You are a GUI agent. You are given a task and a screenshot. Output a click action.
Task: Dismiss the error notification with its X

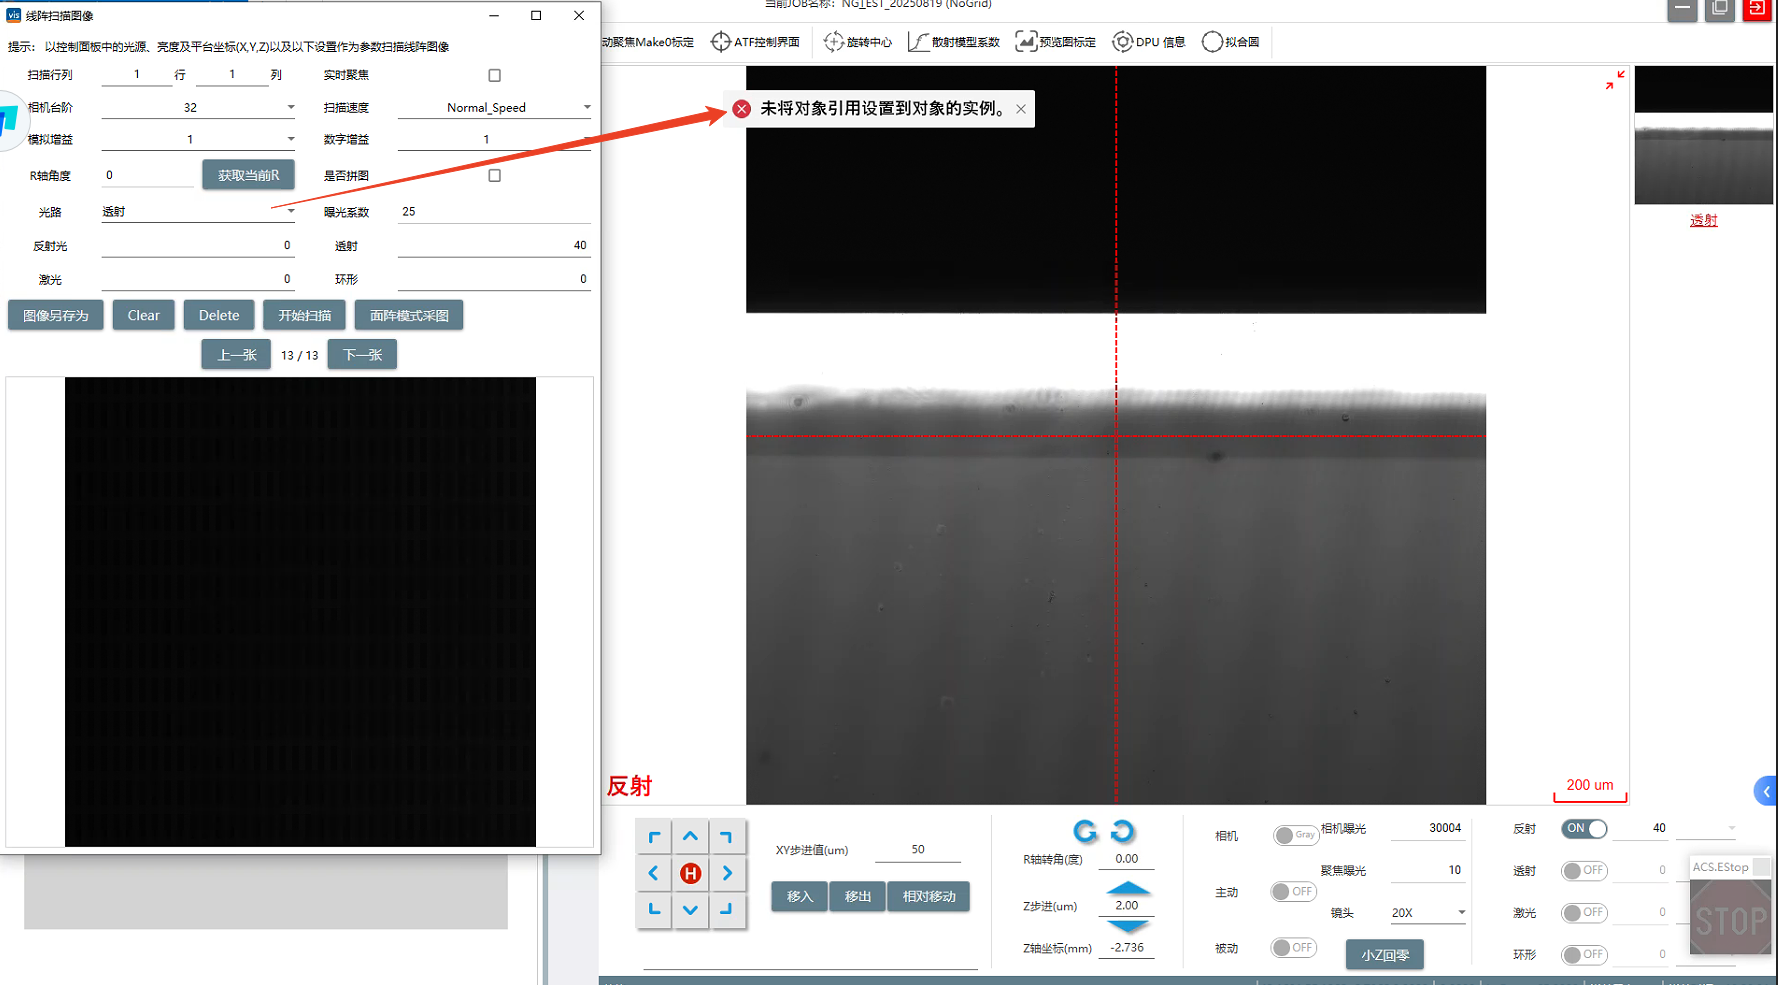coord(1020,109)
